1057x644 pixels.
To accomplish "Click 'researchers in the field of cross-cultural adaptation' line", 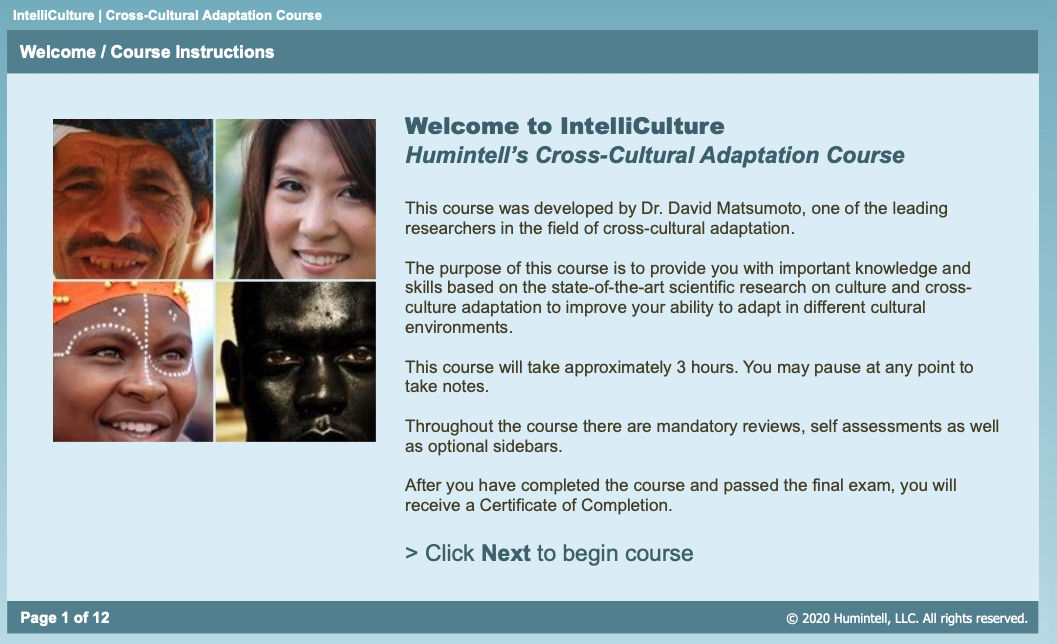I will tap(599, 229).
